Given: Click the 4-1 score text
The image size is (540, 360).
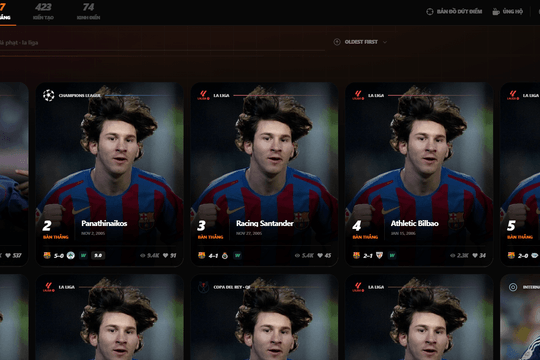Looking at the screenshot, I should click(x=213, y=256).
